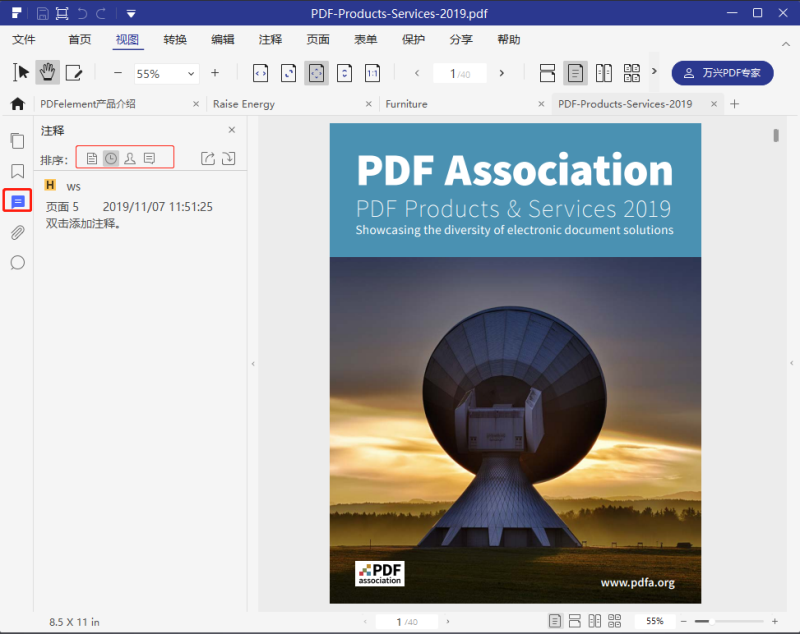Open the page thumbnails panel

17,141
